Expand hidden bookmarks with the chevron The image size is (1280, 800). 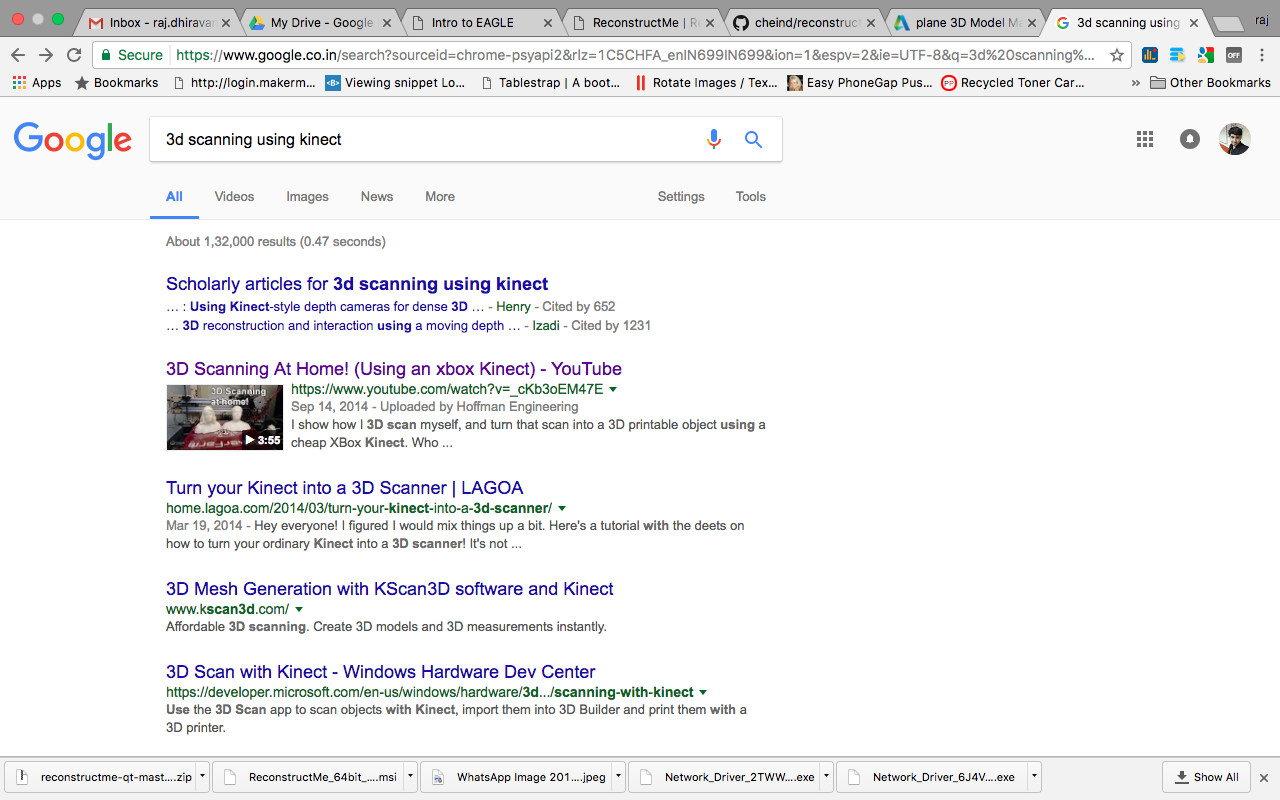click(x=1135, y=83)
